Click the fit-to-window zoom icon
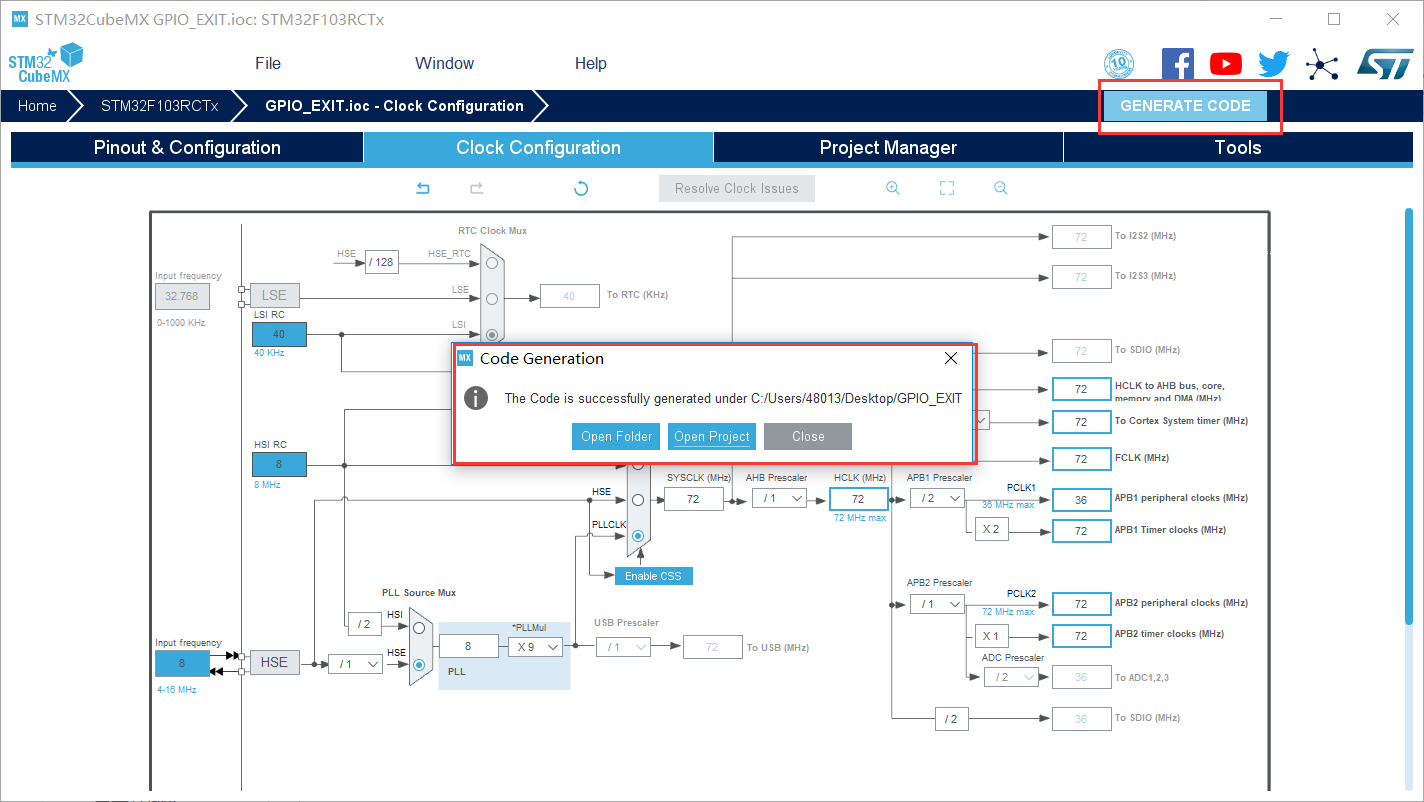The height and width of the screenshot is (802, 1424). tap(947, 188)
